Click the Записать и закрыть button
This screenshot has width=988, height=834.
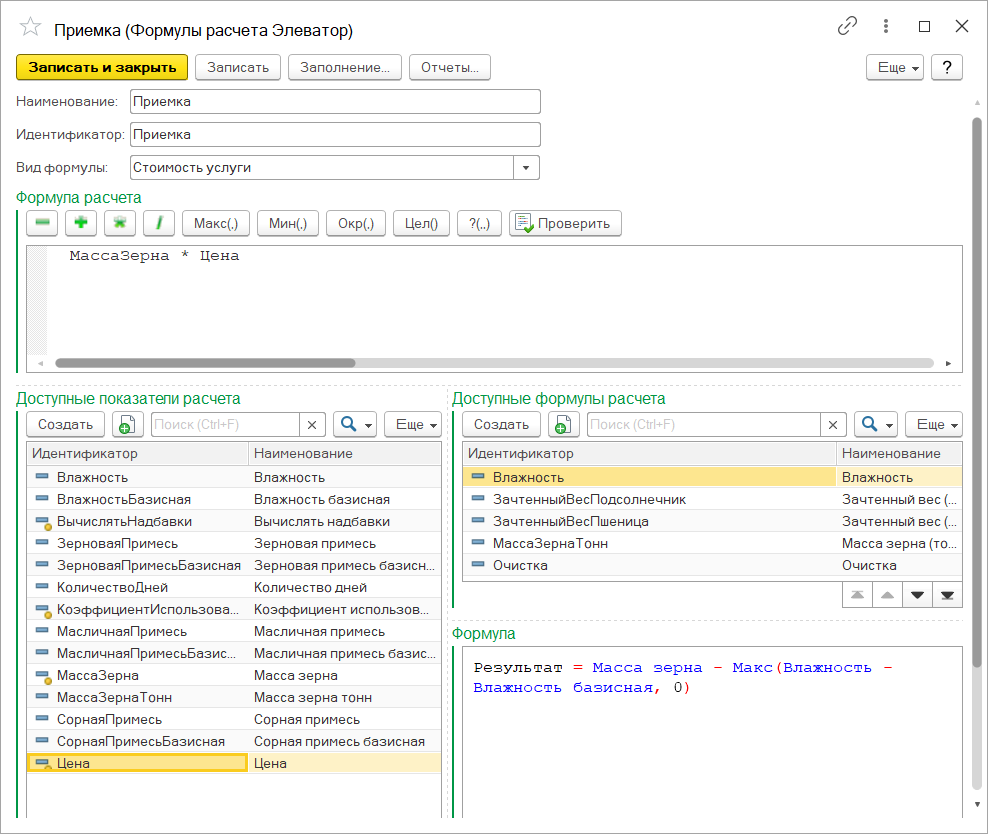pos(102,67)
